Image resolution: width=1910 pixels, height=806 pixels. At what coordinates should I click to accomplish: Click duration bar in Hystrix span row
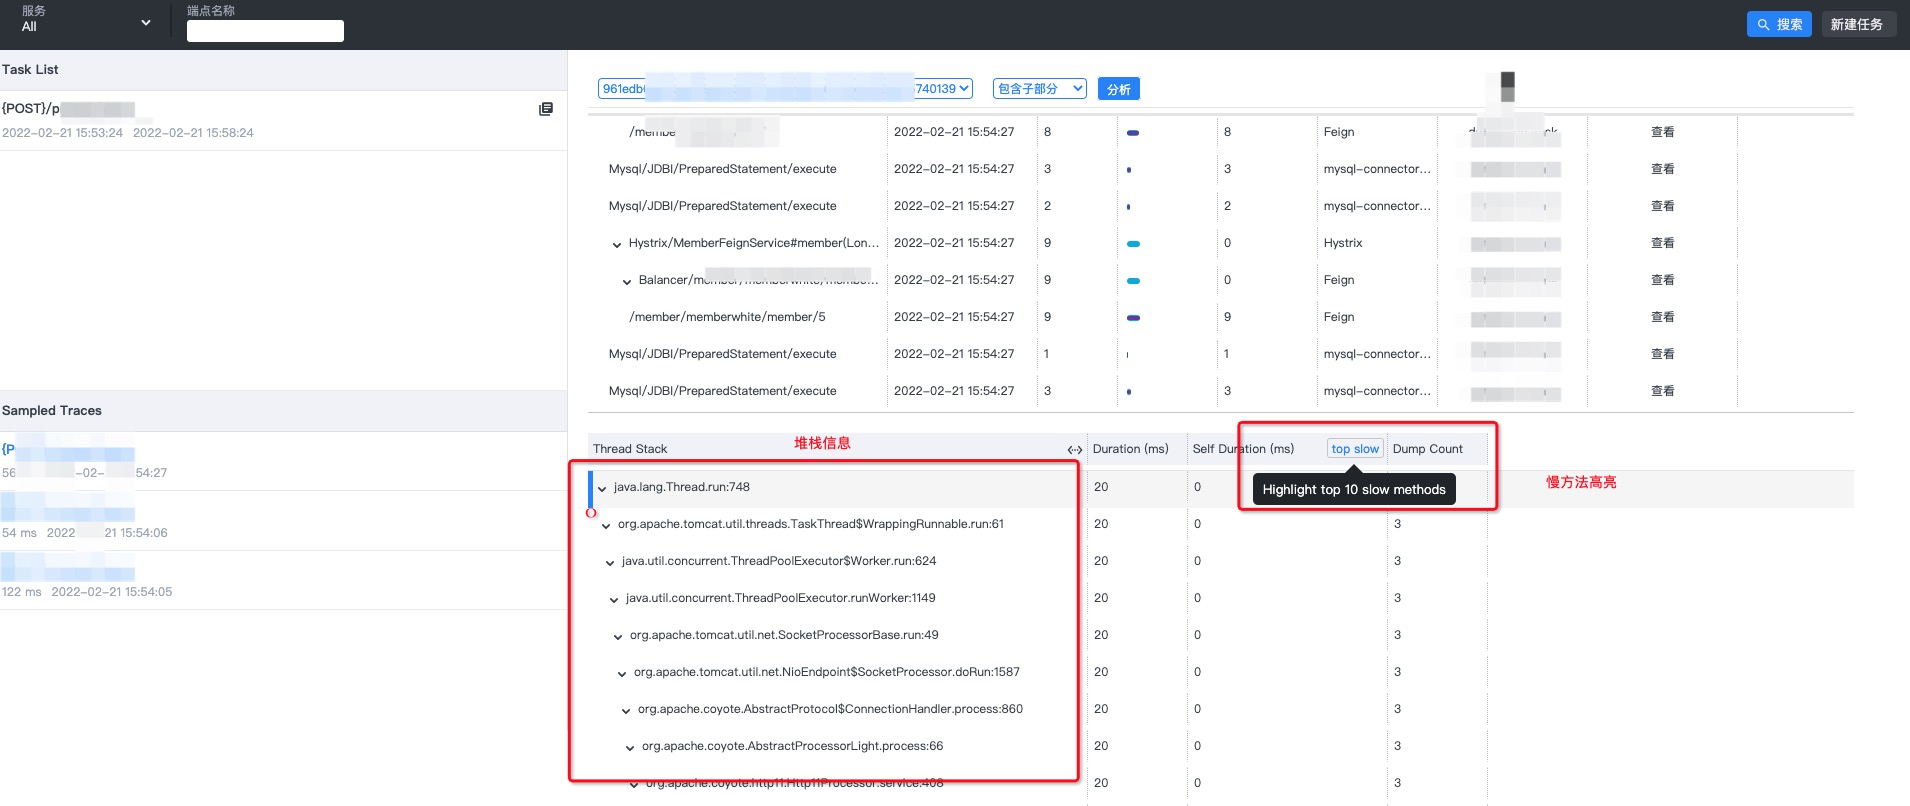(x=1133, y=244)
